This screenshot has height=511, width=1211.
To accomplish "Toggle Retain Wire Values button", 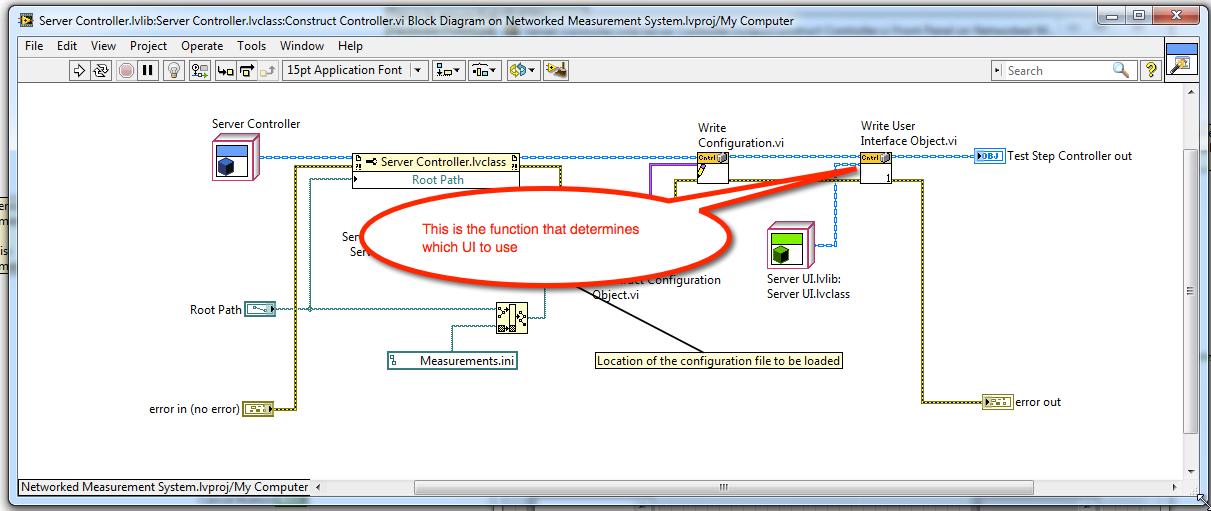I will 200,70.
